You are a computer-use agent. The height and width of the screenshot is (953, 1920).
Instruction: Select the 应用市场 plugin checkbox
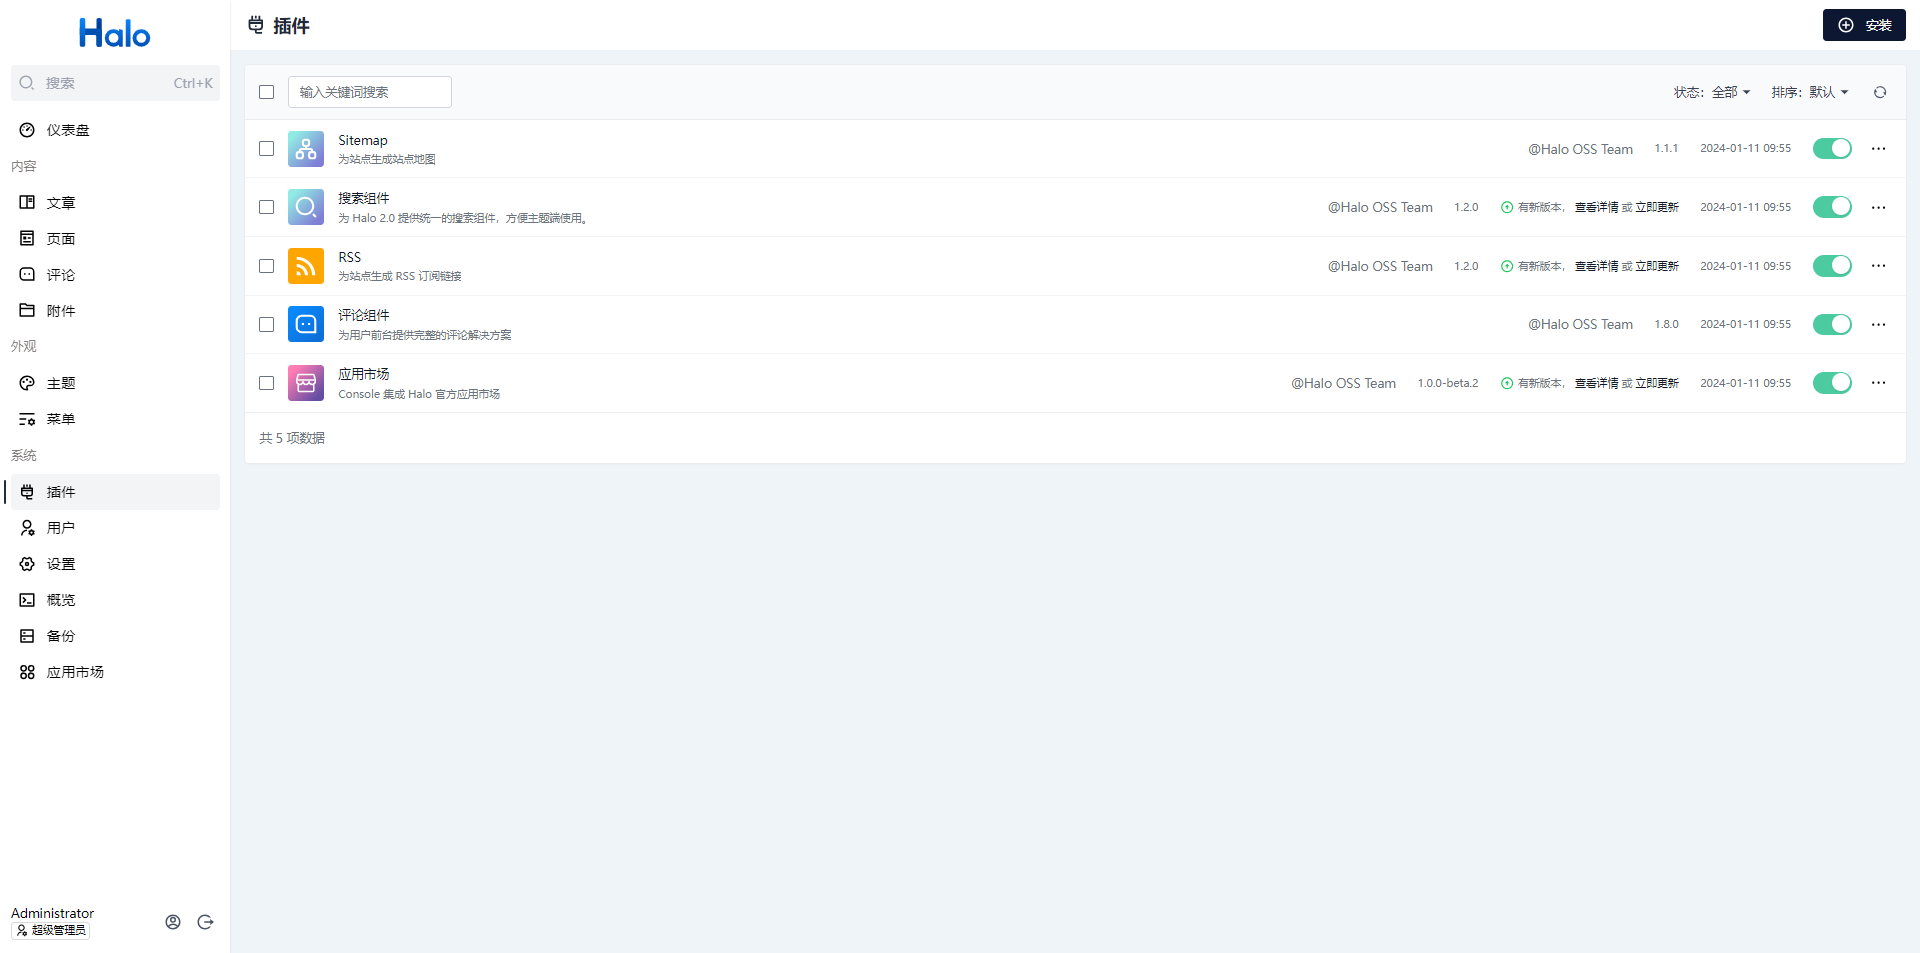tap(266, 383)
